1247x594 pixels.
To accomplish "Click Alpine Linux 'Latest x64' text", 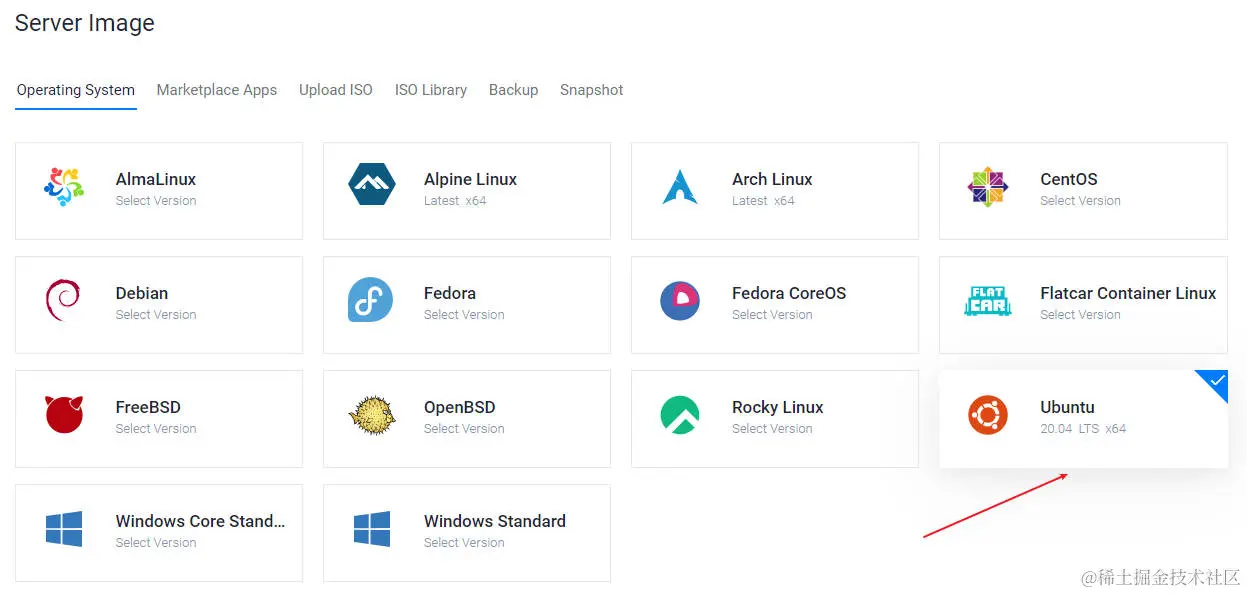I will [455, 201].
